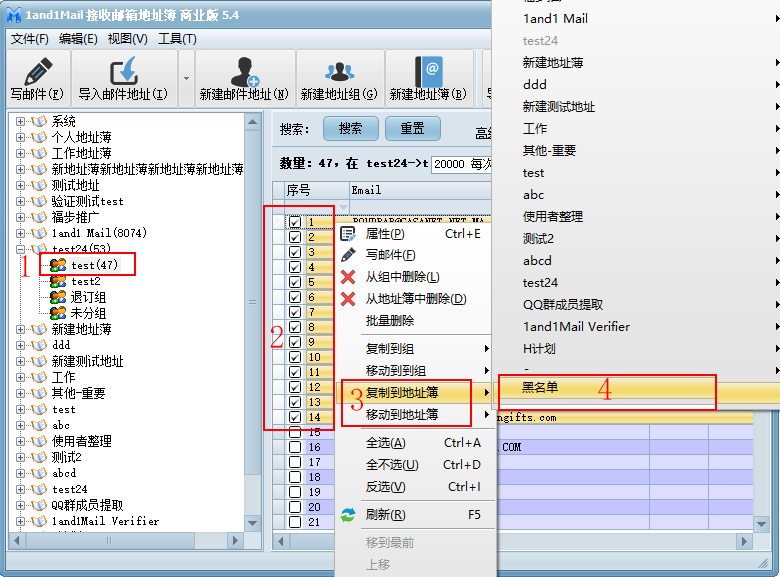Click the New Address Book (新建地址簿) icon
780x577 pixels.
429,72
